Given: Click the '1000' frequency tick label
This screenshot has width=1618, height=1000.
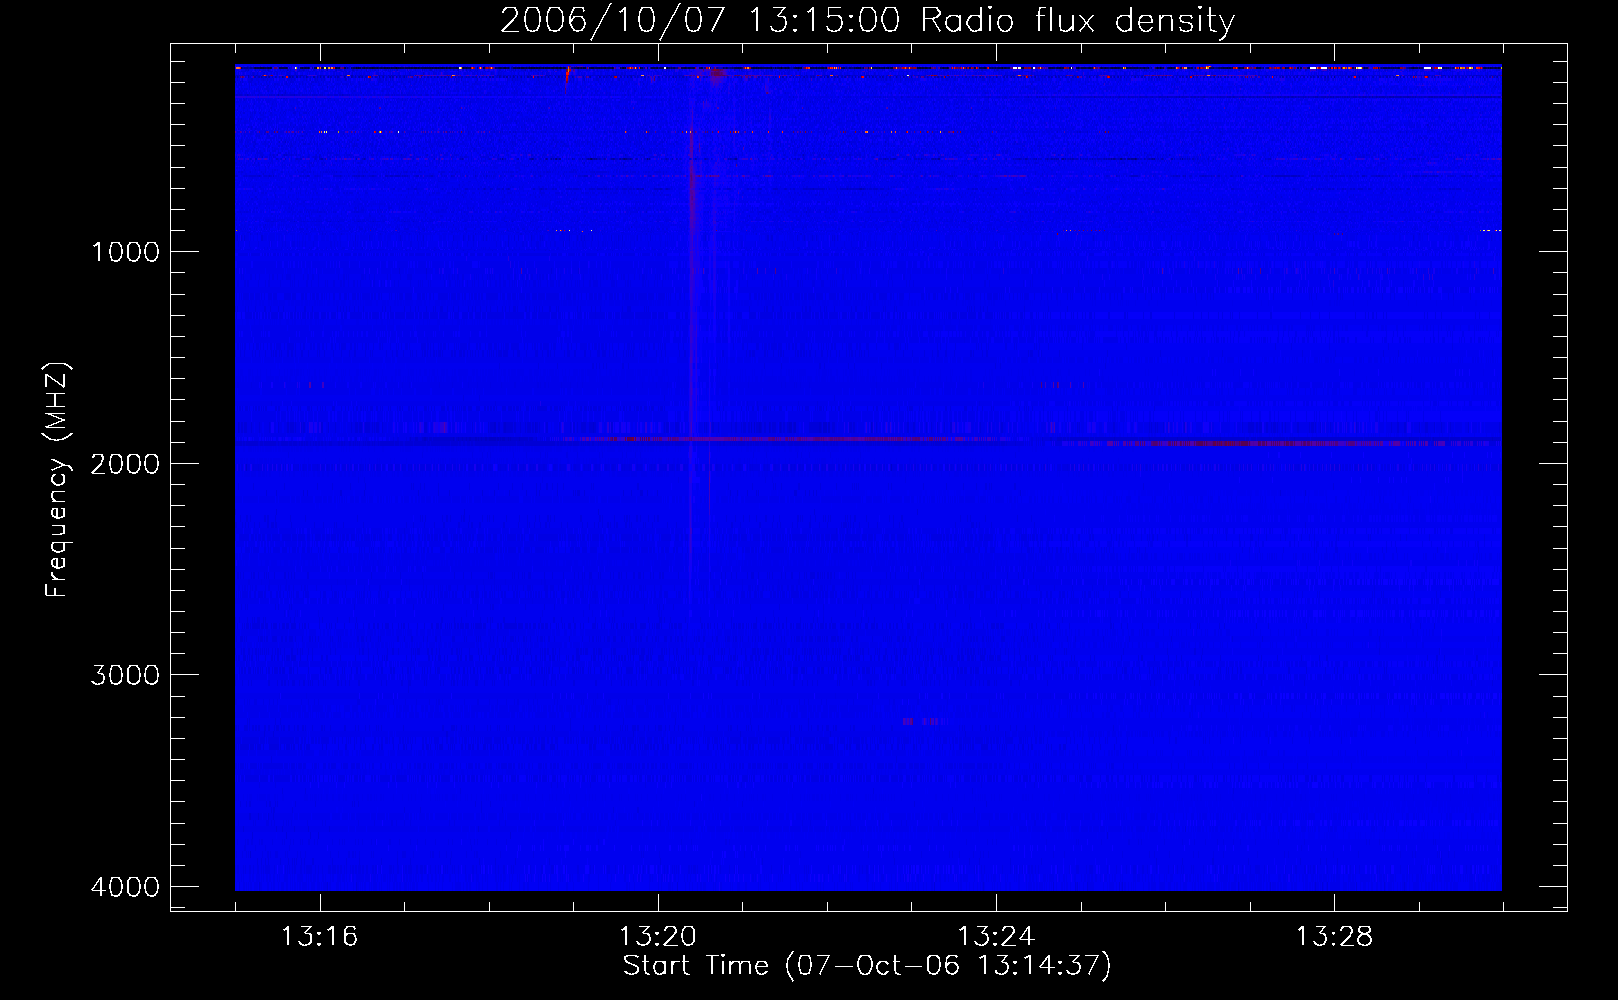Looking at the screenshot, I should 125,252.
